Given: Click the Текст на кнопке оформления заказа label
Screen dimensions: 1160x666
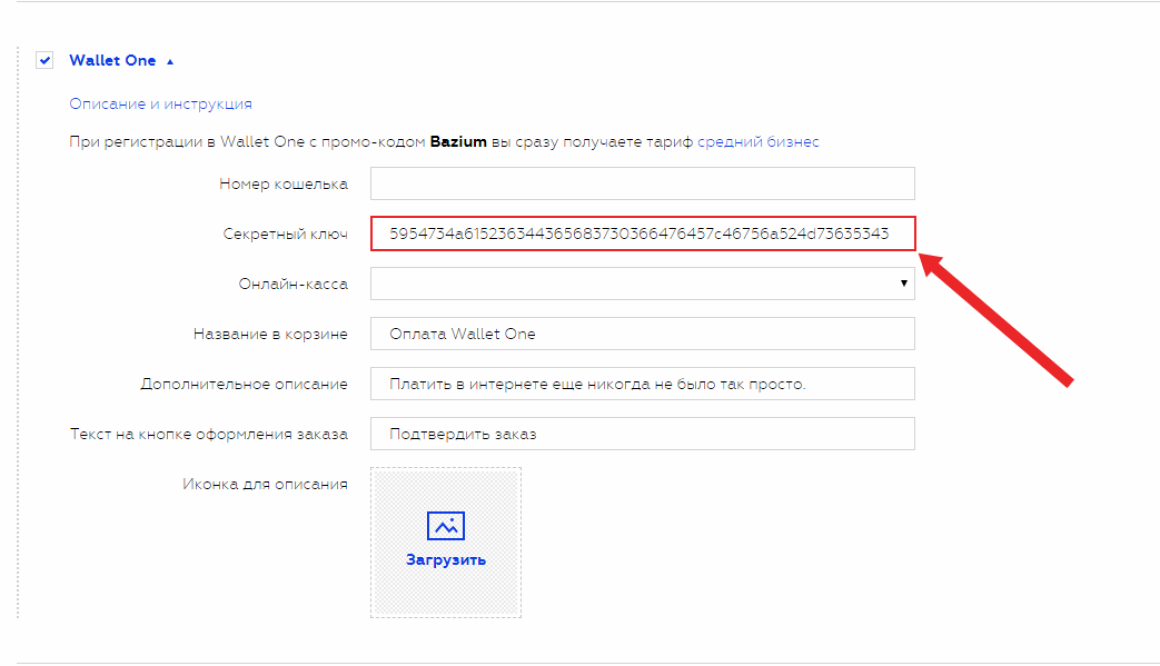Looking at the screenshot, I should (209, 434).
